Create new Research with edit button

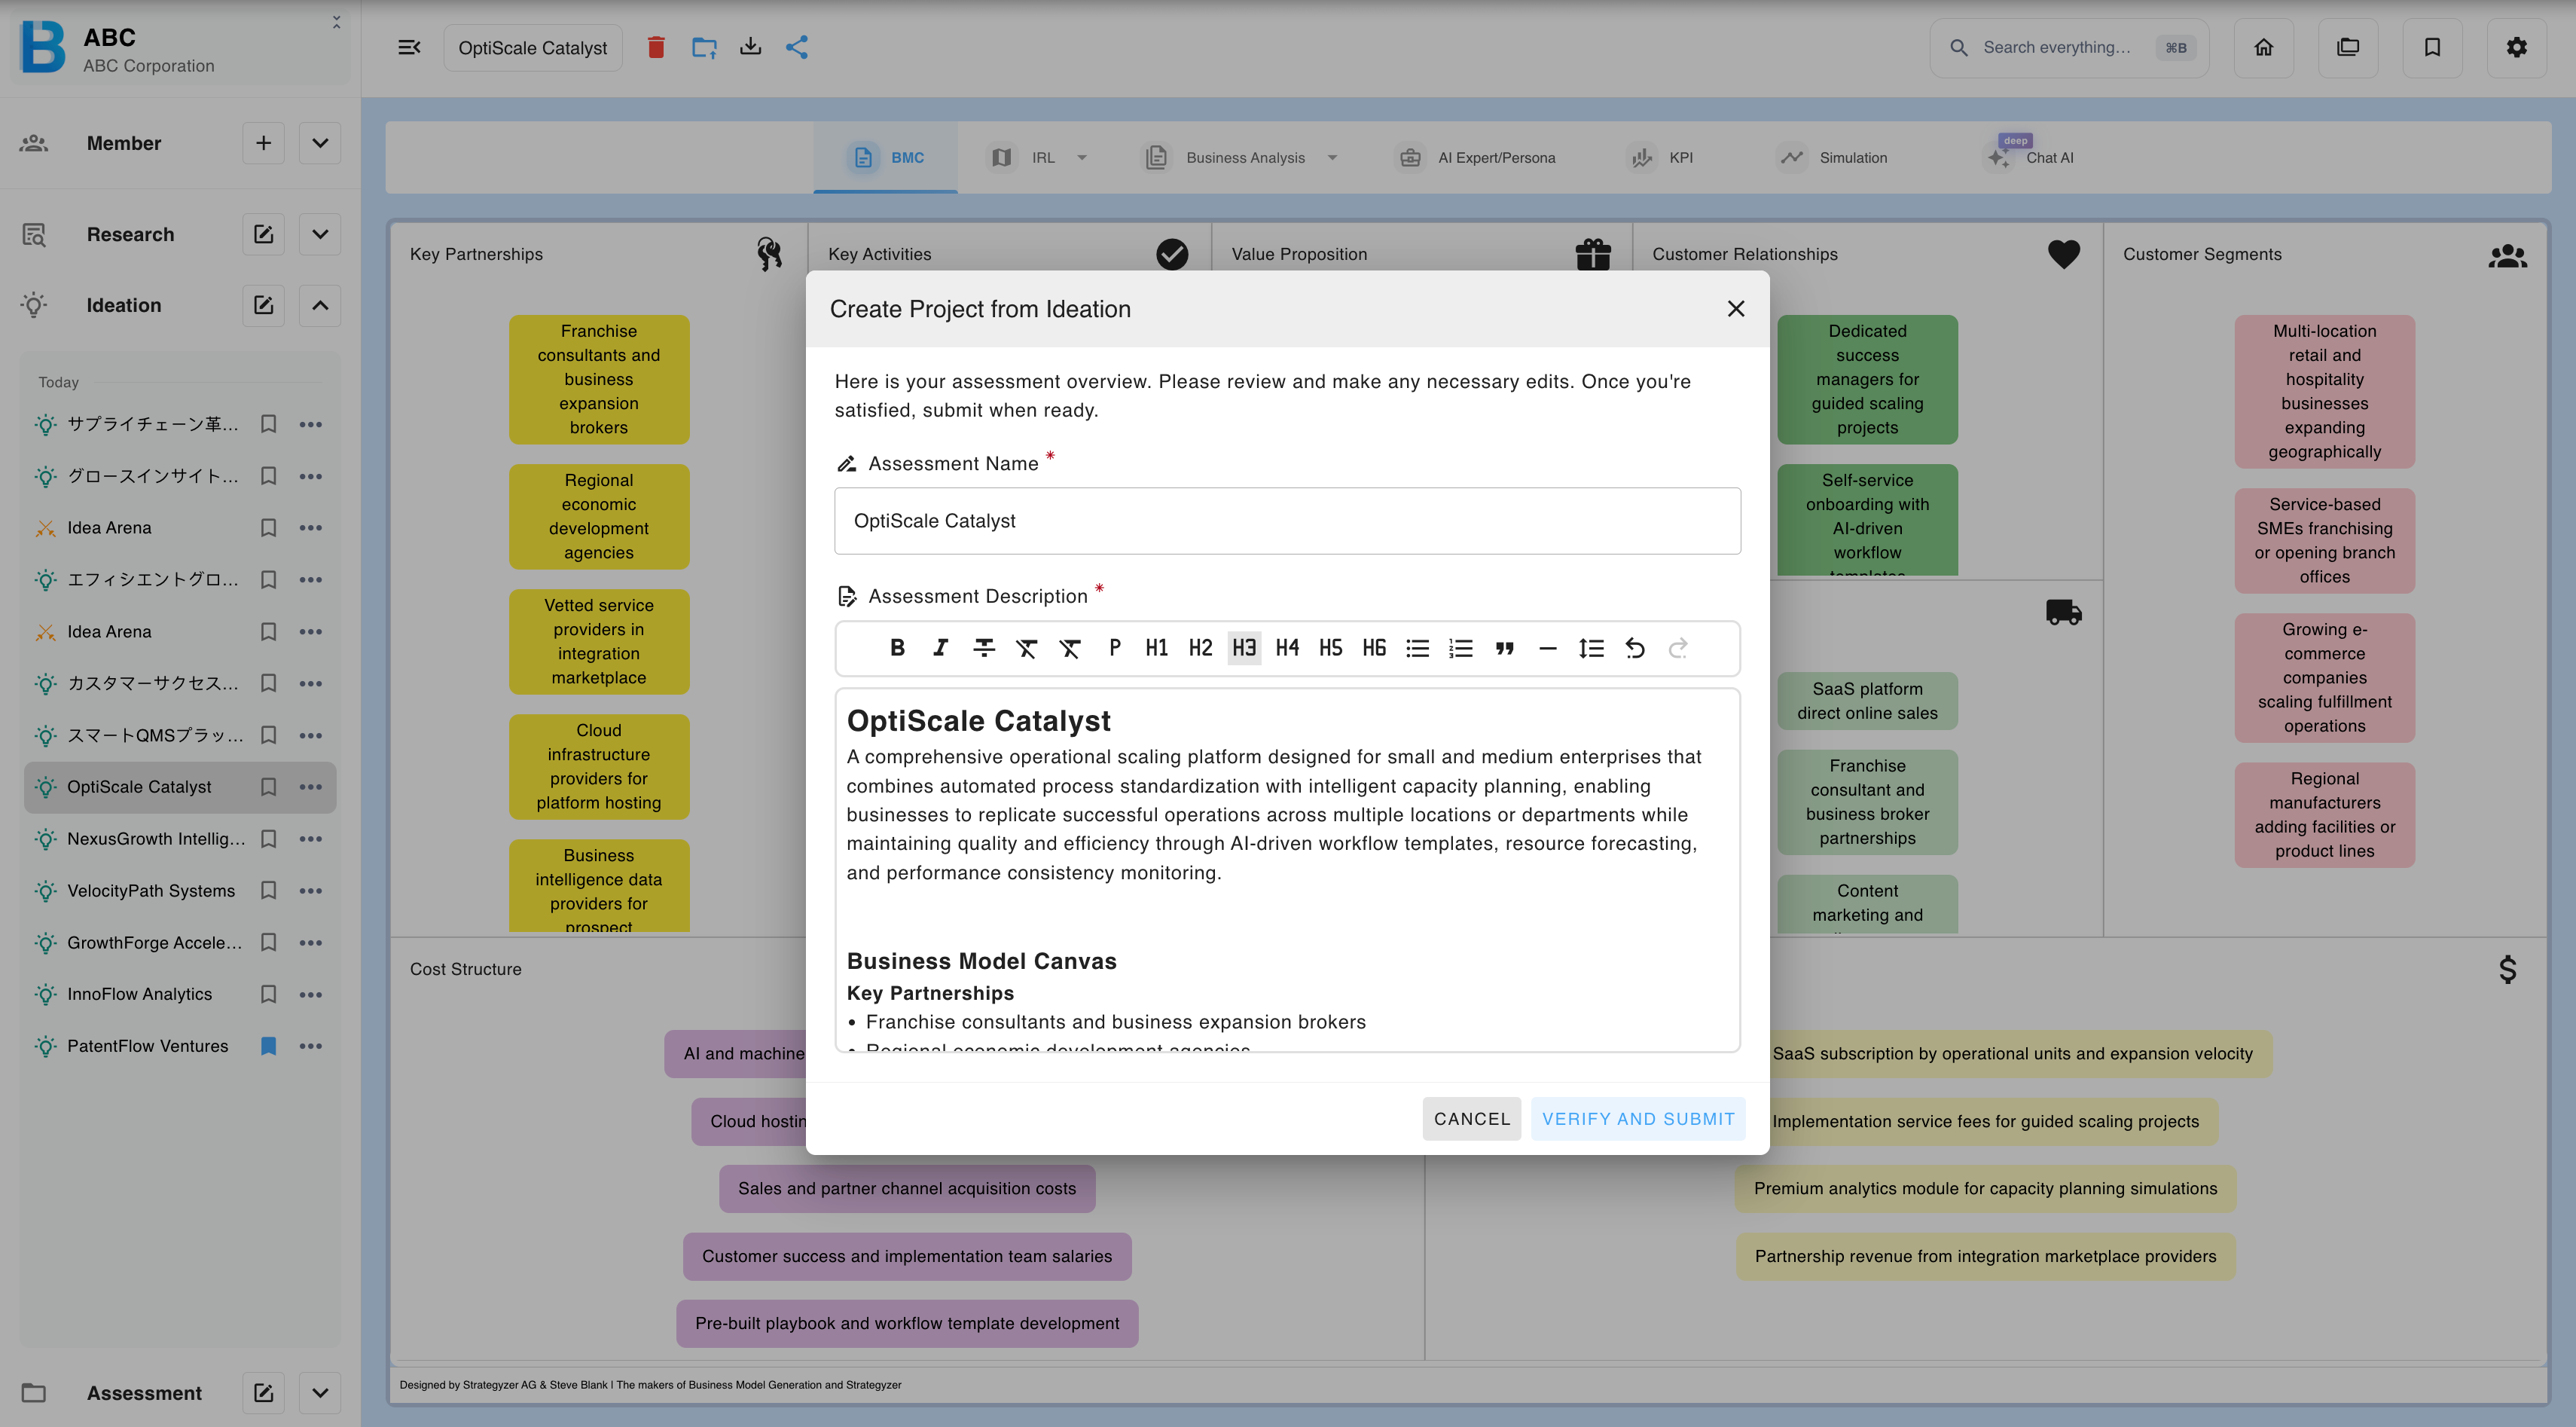click(x=263, y=234)
